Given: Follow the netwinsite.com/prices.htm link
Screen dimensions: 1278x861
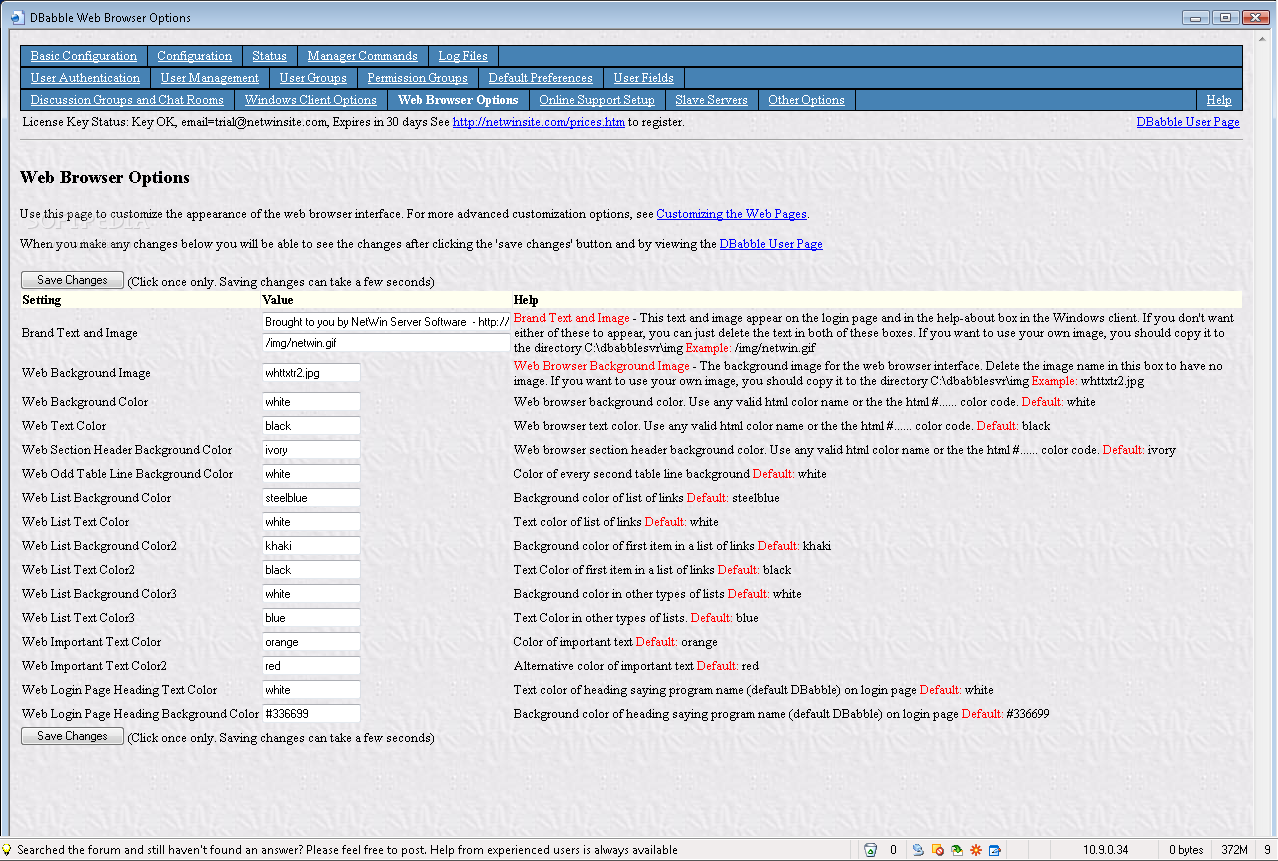Looking at the screenshot, I should (x=538, y=122).
